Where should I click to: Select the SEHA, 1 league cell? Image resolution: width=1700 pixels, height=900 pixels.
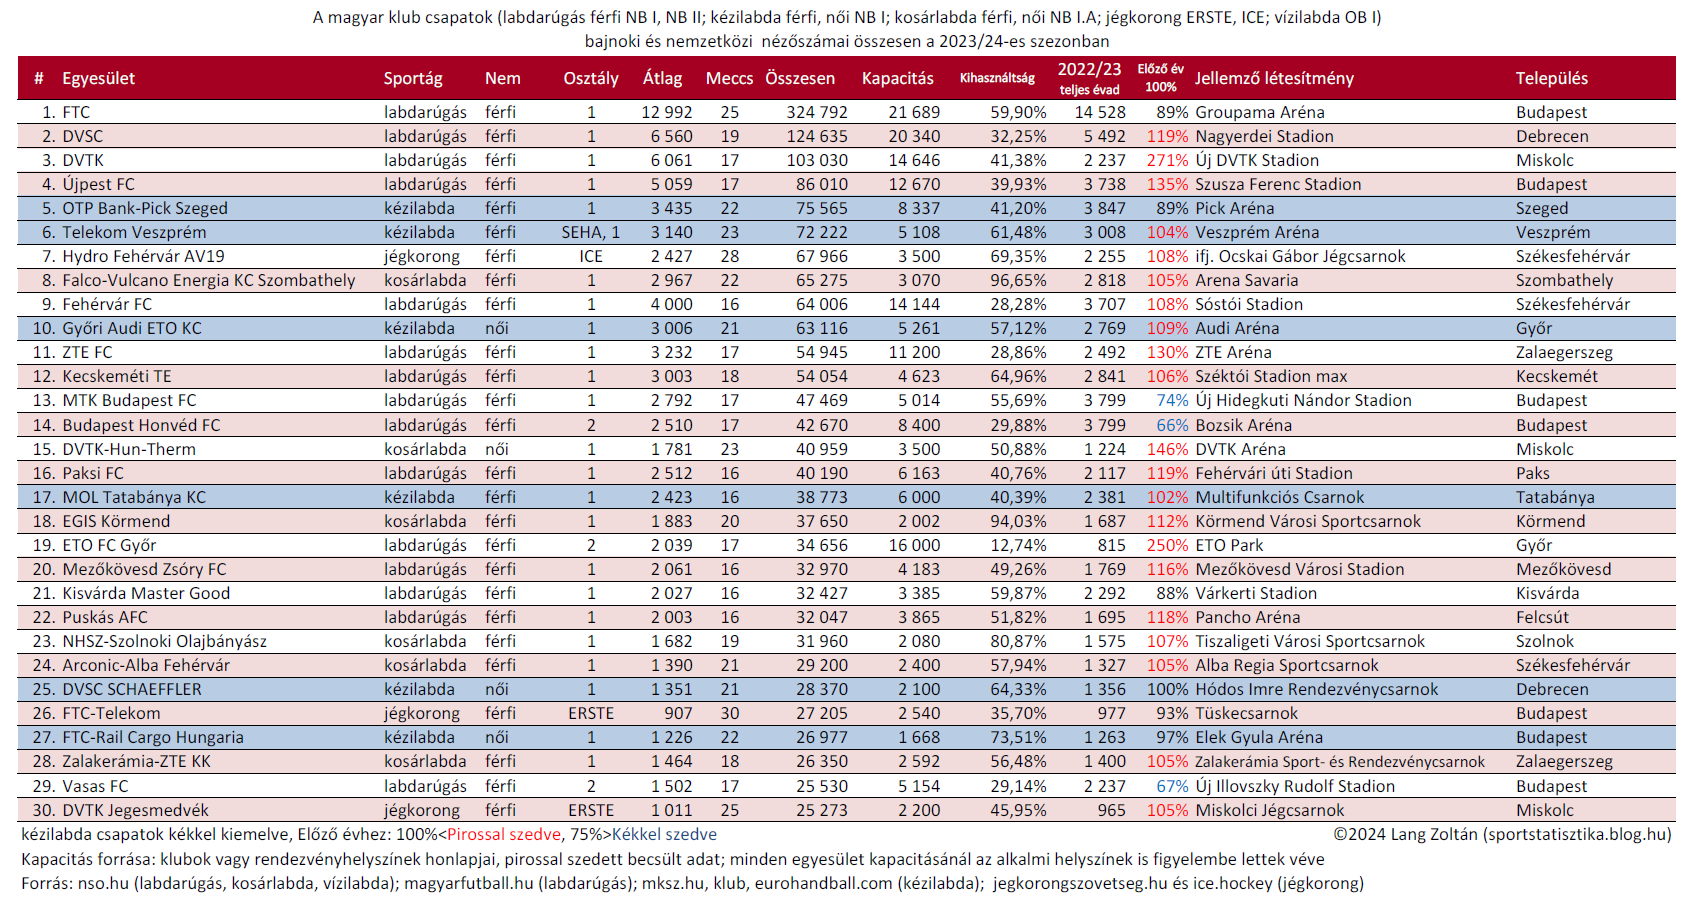point(591,232)
